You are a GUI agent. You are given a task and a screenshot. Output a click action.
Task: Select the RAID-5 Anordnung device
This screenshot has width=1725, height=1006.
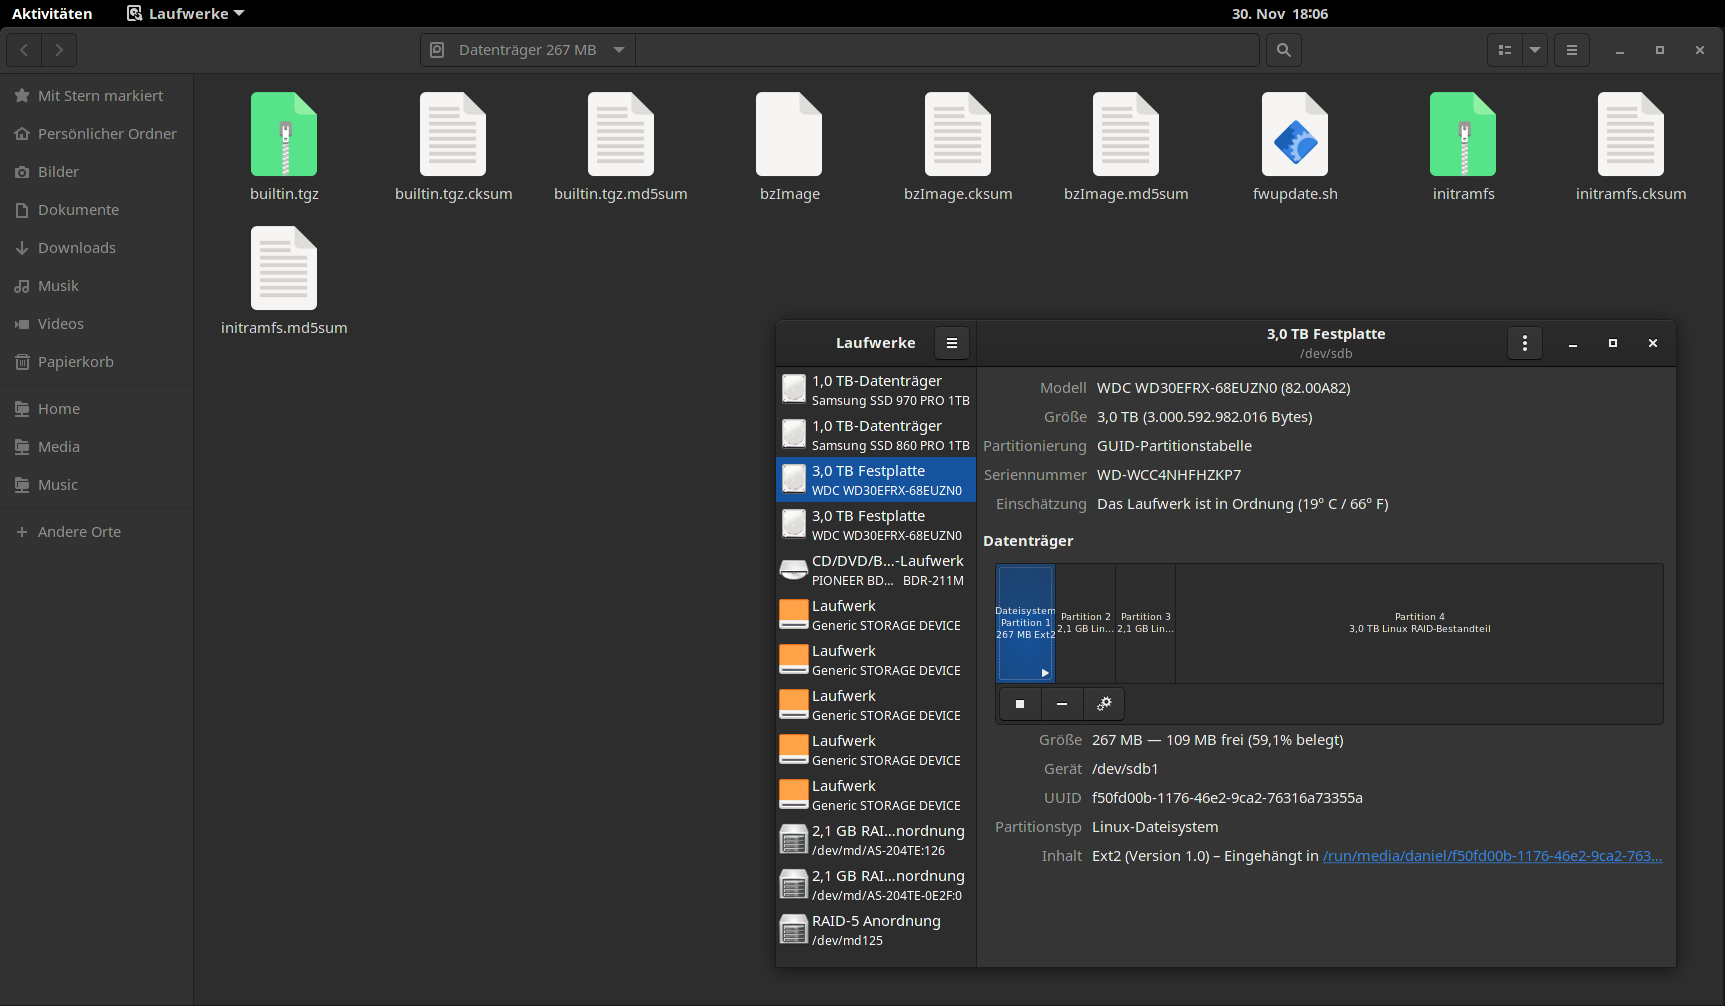(x=876, y=930)
